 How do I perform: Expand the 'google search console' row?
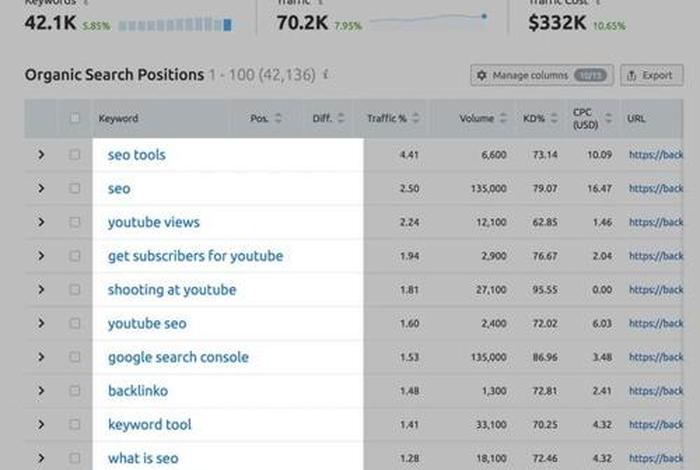click(41, 357)
